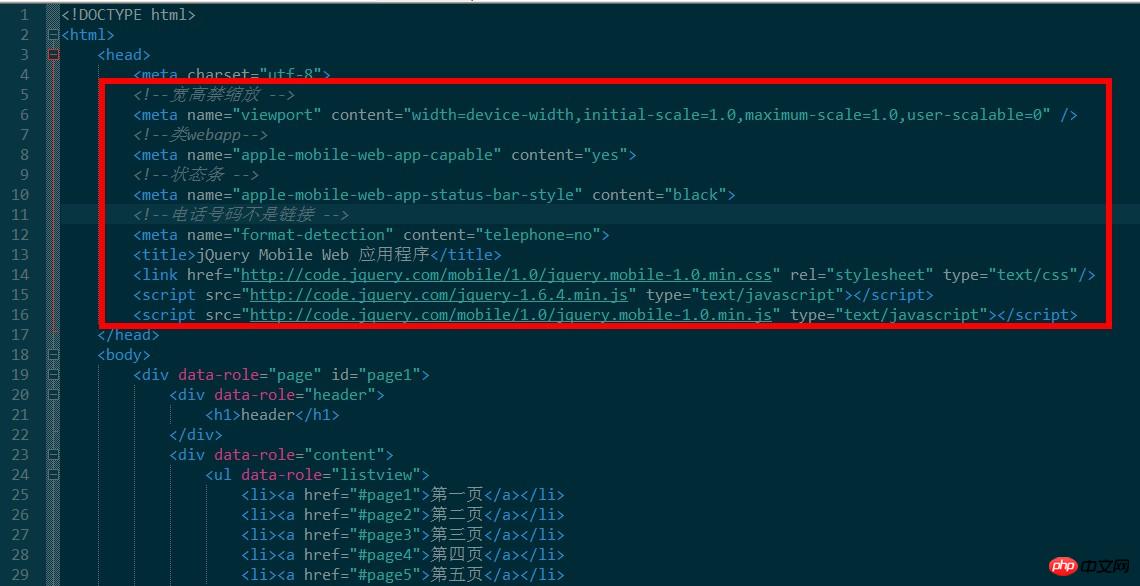The height and width of the screenshot is (586, 1140).
Task: Click the comment 电话号码不是链接
Action: pyautogui.click(x=241, y=214)
